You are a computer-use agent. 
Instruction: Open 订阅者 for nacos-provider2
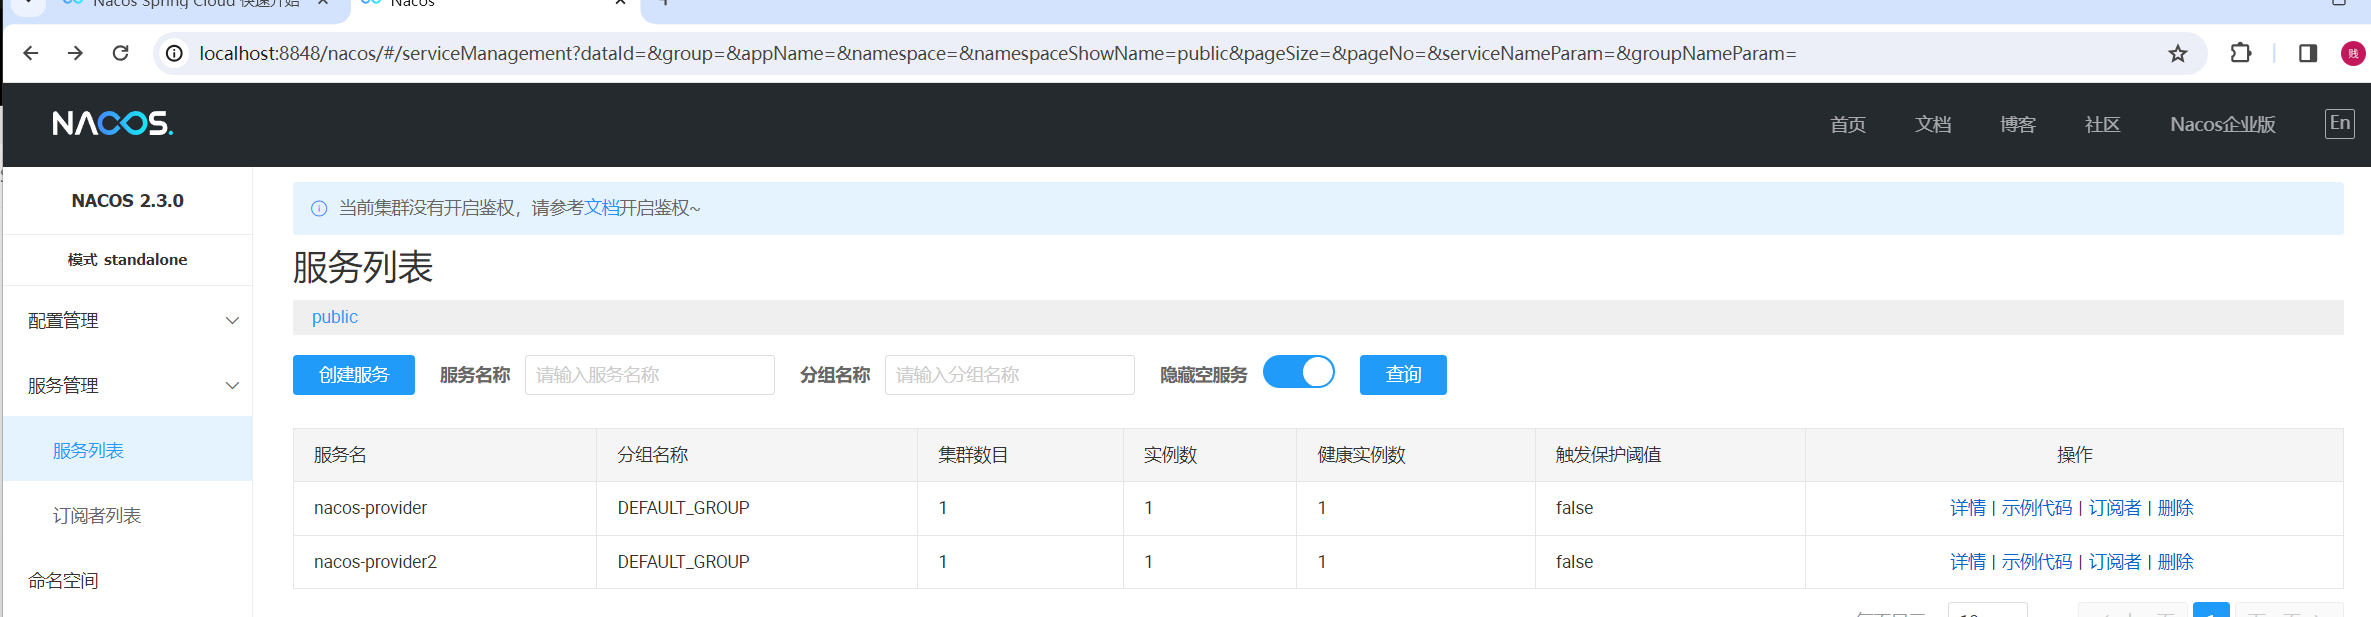click(x=2115, y=562)
